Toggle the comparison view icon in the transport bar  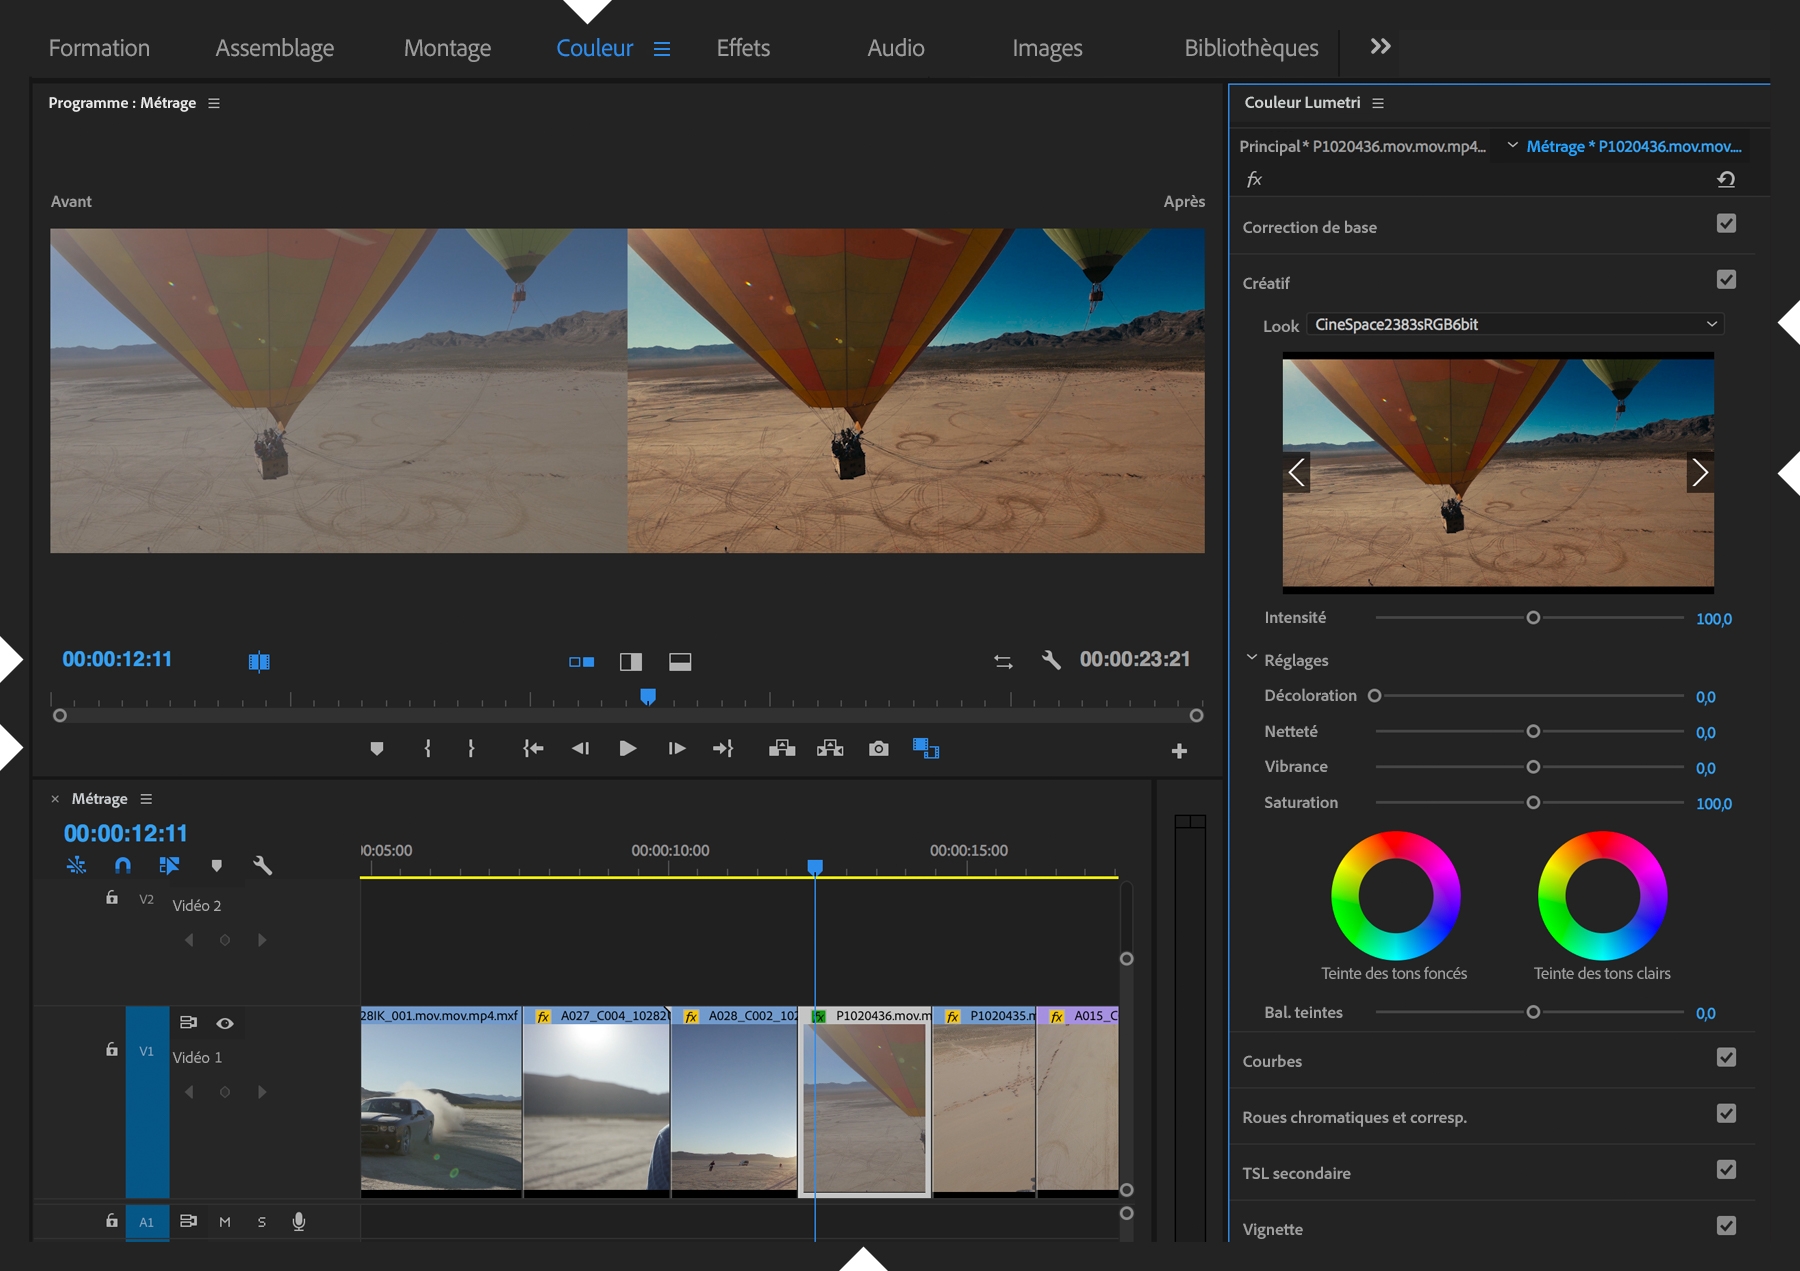pyautogui.click(x=925, y=748)
